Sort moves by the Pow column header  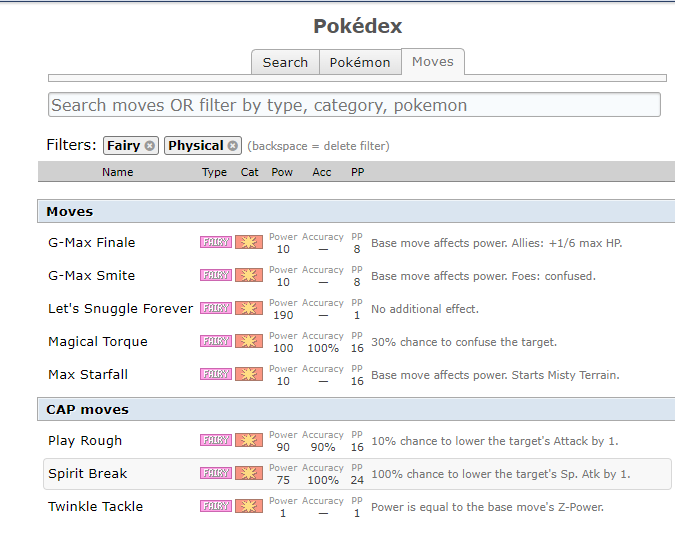point(282,172)
